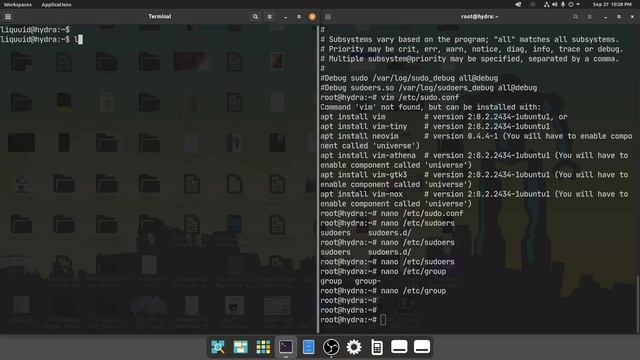Click the microphone icon in system tray
Viewport: 640px width, 360px height.
(x=563, y=4)
